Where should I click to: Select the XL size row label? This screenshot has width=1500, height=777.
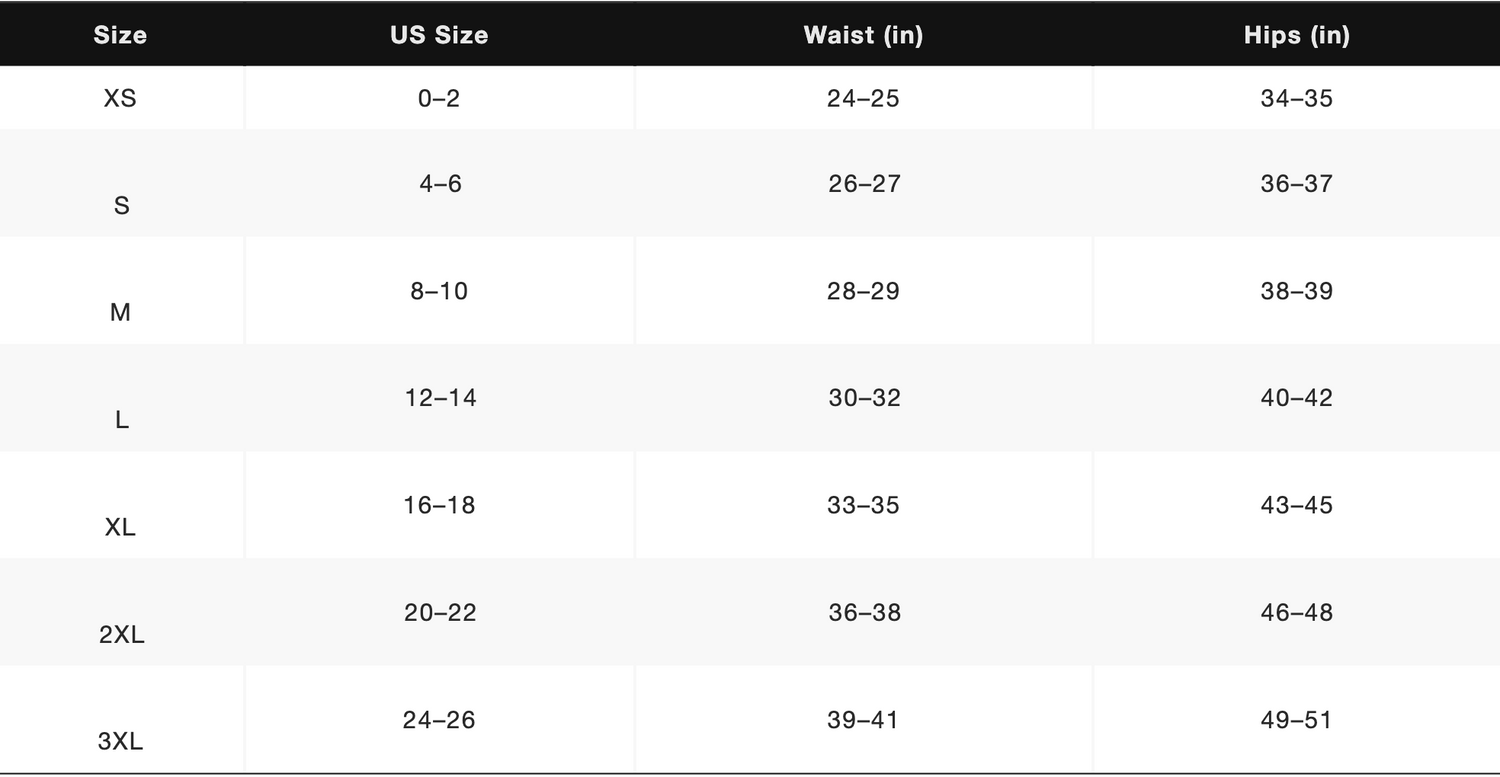(120, 527)
